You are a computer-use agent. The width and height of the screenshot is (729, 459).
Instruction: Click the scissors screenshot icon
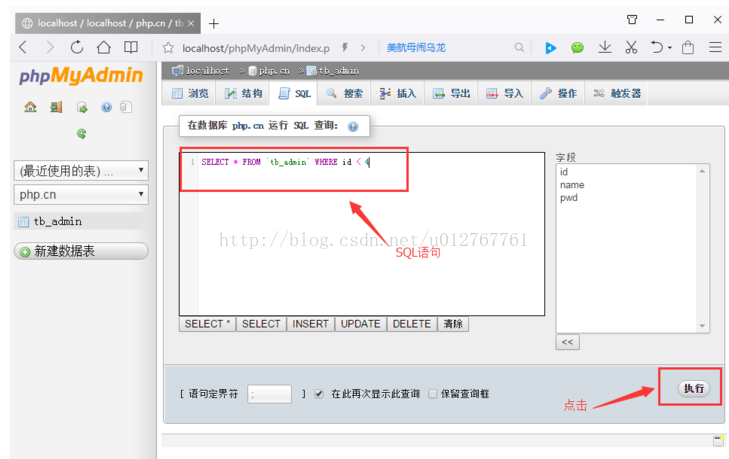(631, 47)
